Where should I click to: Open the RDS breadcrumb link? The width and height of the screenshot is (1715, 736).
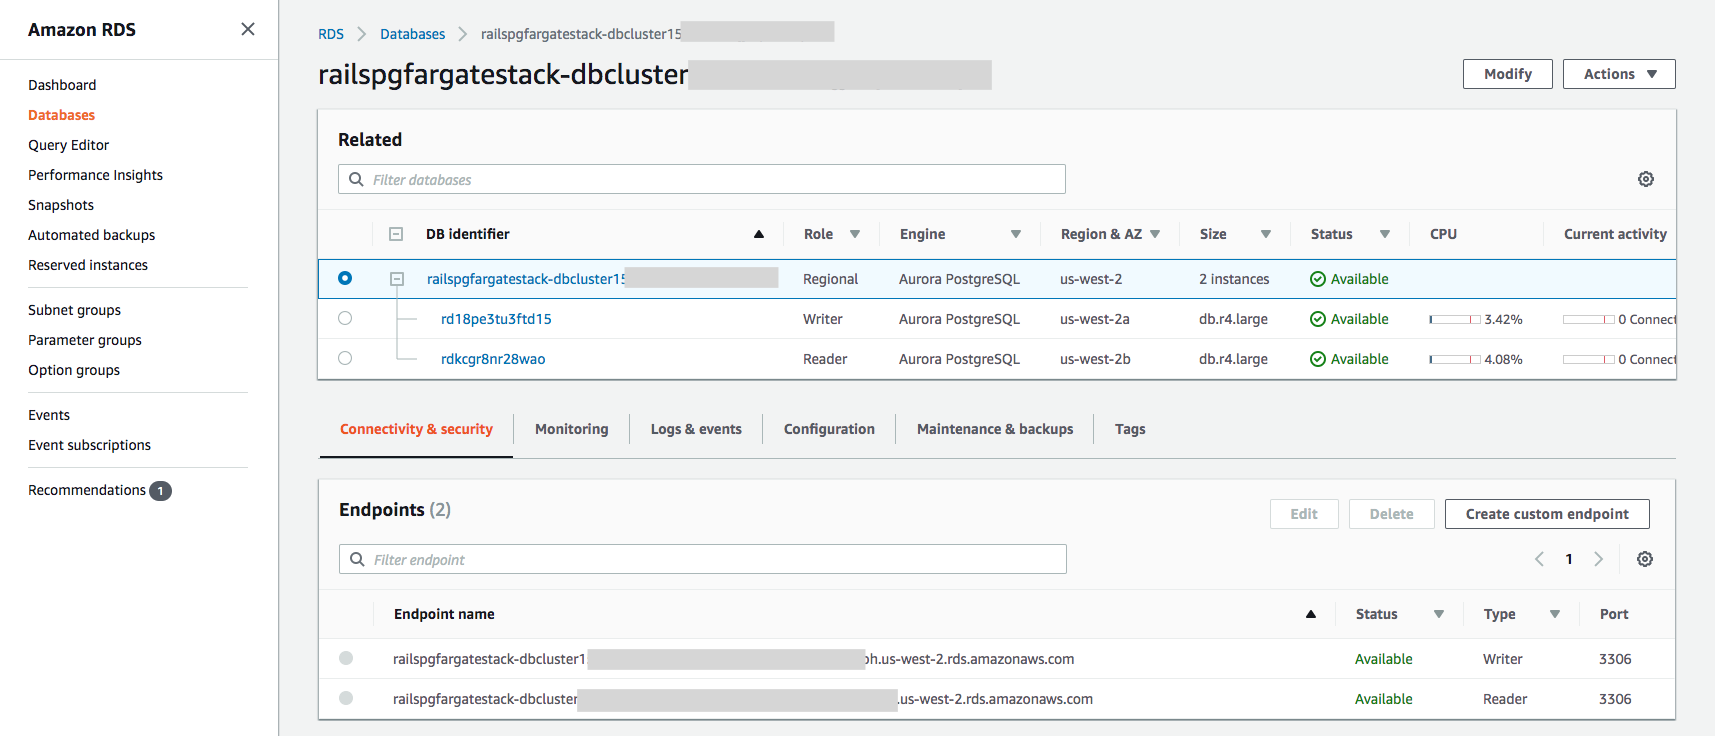331,34
